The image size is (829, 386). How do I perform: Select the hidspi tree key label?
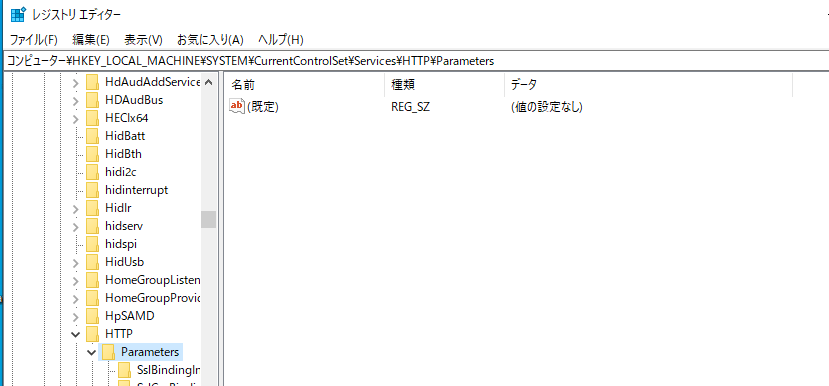click(121, 244)
